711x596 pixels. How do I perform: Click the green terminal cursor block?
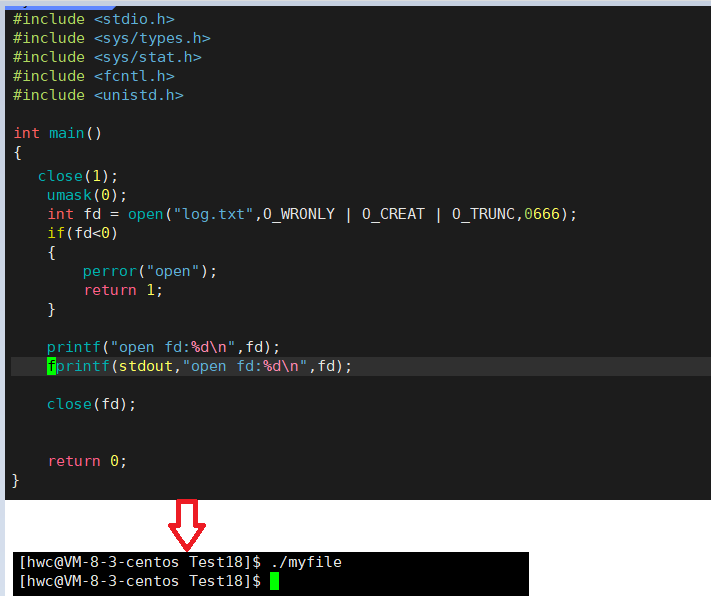[x=274, y=581]
